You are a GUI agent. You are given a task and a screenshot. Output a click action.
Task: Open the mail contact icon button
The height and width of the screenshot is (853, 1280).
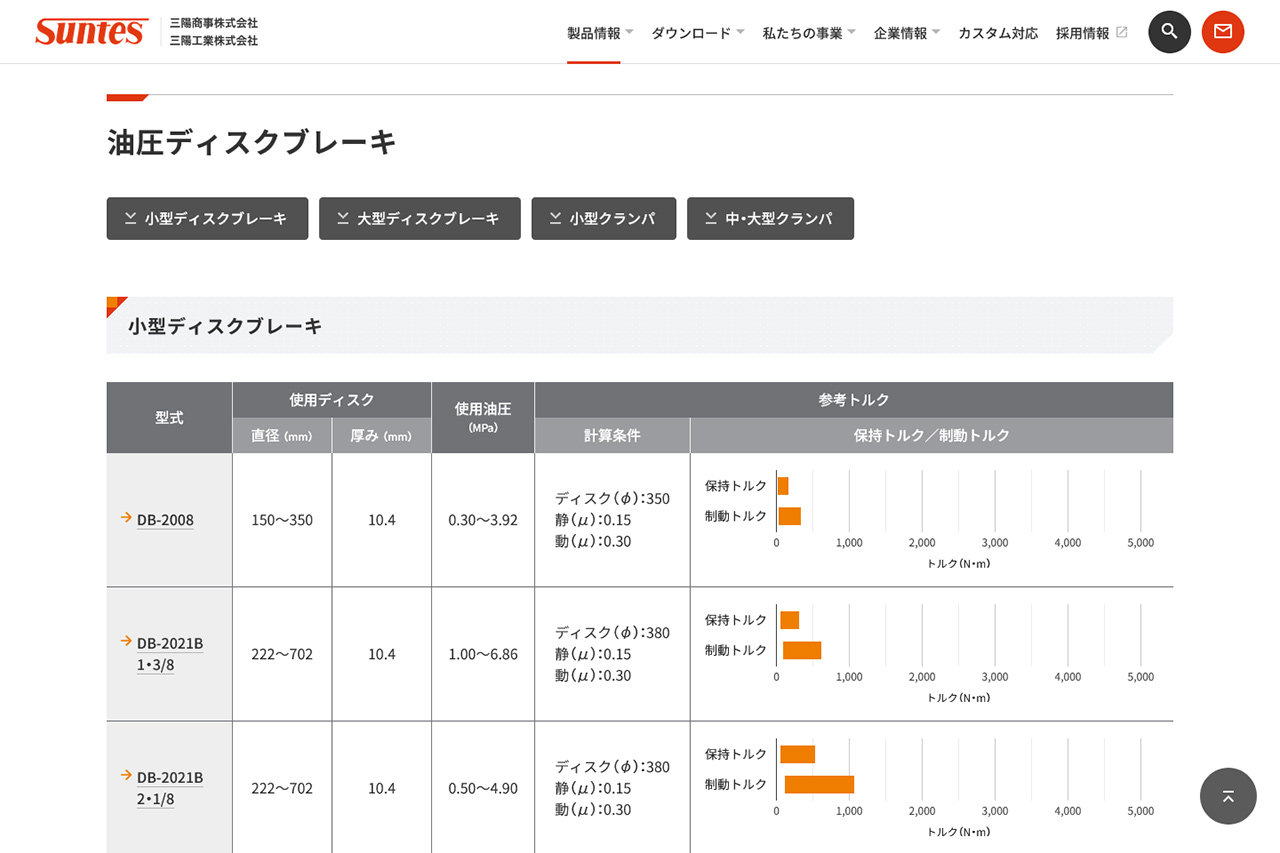[1223, 32]
